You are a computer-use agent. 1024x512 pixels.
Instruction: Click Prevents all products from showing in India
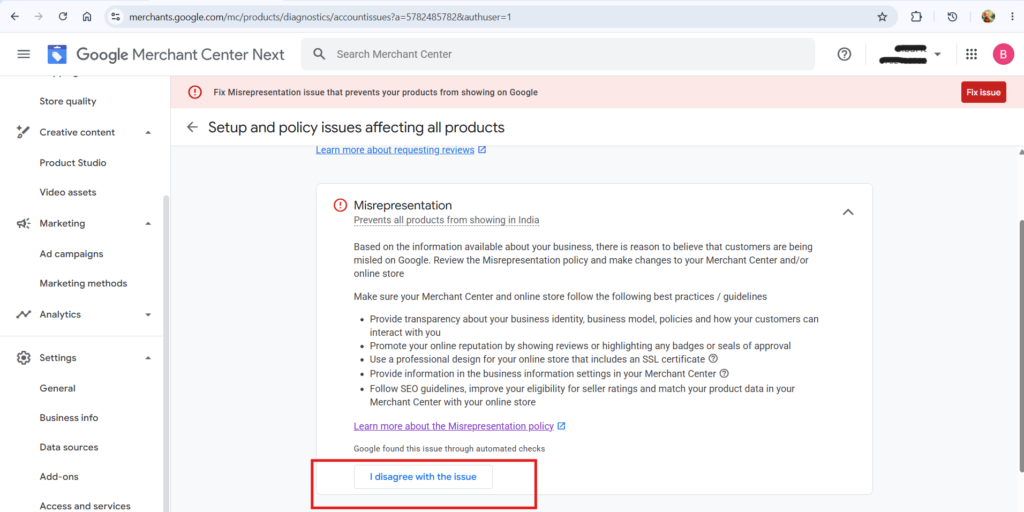click(447, 220)
